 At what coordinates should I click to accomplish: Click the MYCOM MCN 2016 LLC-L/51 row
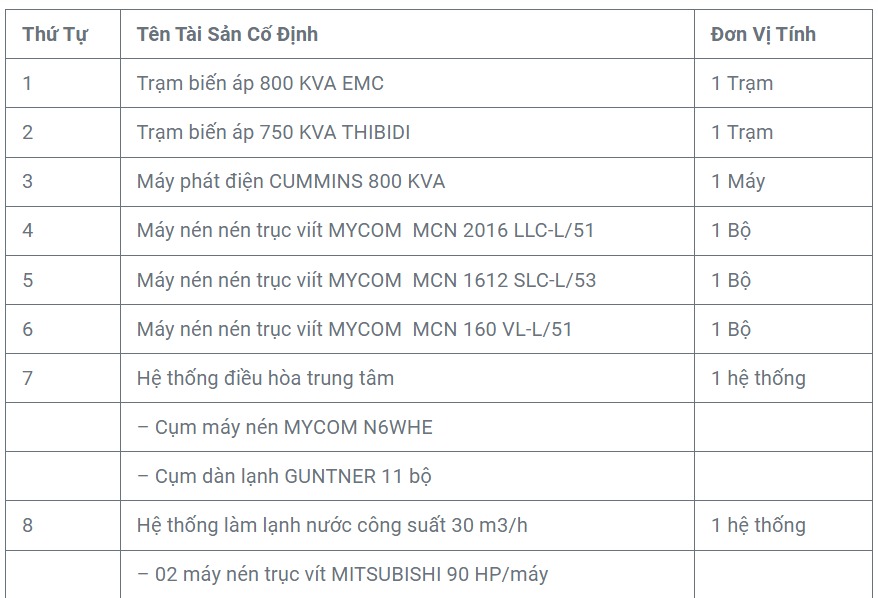point(365,230)
